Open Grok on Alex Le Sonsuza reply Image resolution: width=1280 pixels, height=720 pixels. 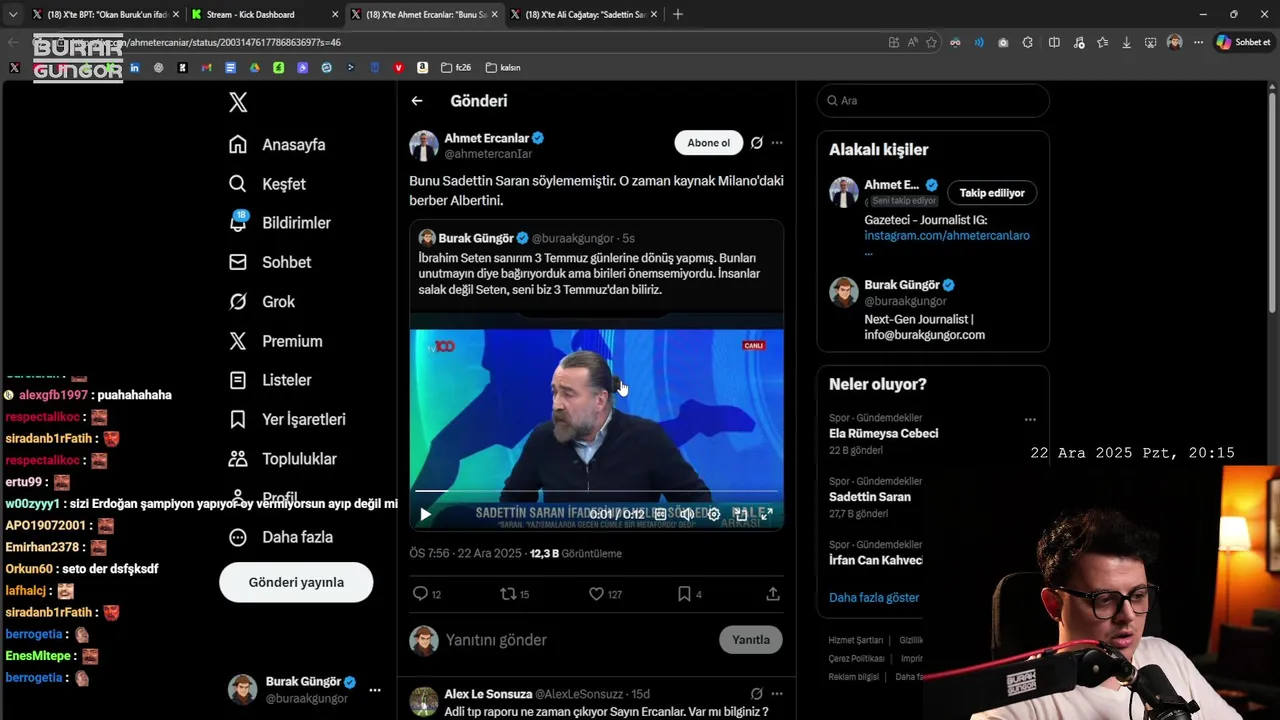click(757, 694)
